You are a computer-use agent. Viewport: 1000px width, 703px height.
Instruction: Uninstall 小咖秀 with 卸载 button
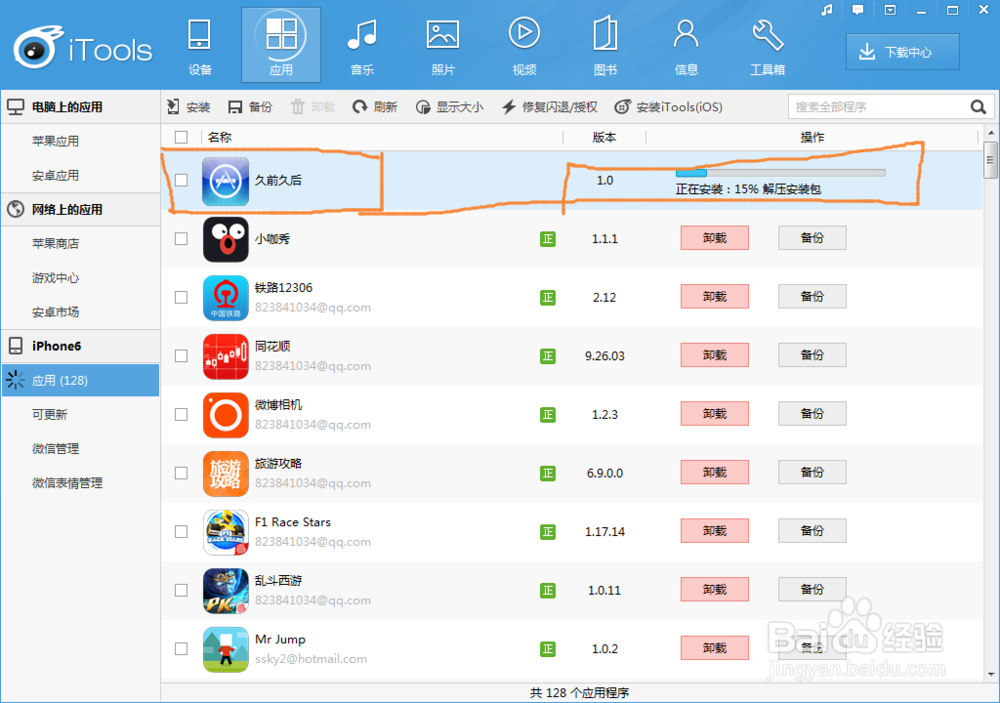714,238
